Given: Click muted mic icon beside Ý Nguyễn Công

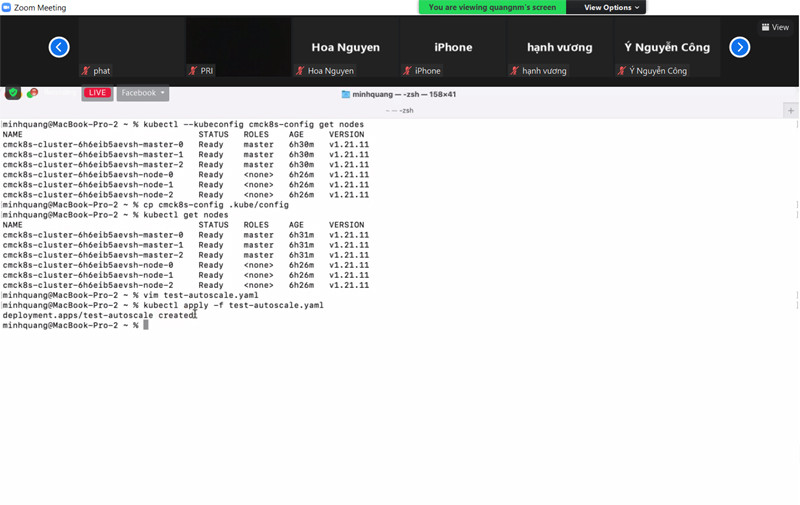Looking at the screenshot, I should (622, 71).
